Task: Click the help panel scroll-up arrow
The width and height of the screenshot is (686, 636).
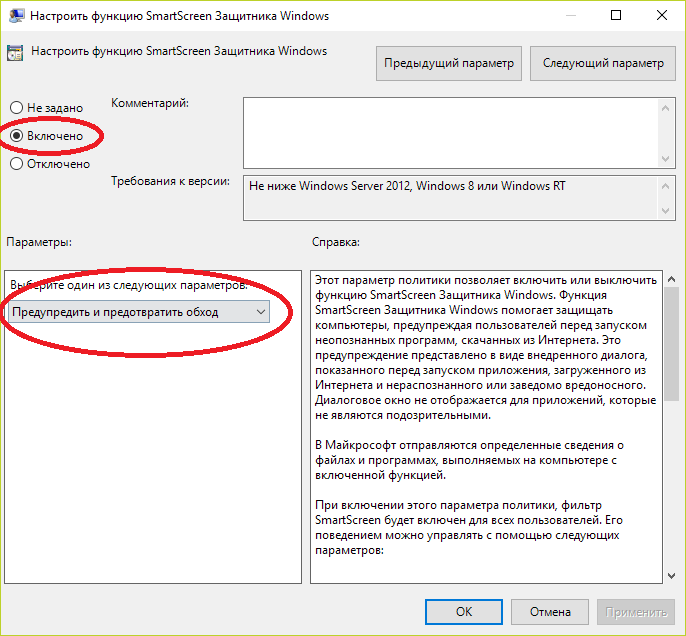Action: (x=672, y=279)
